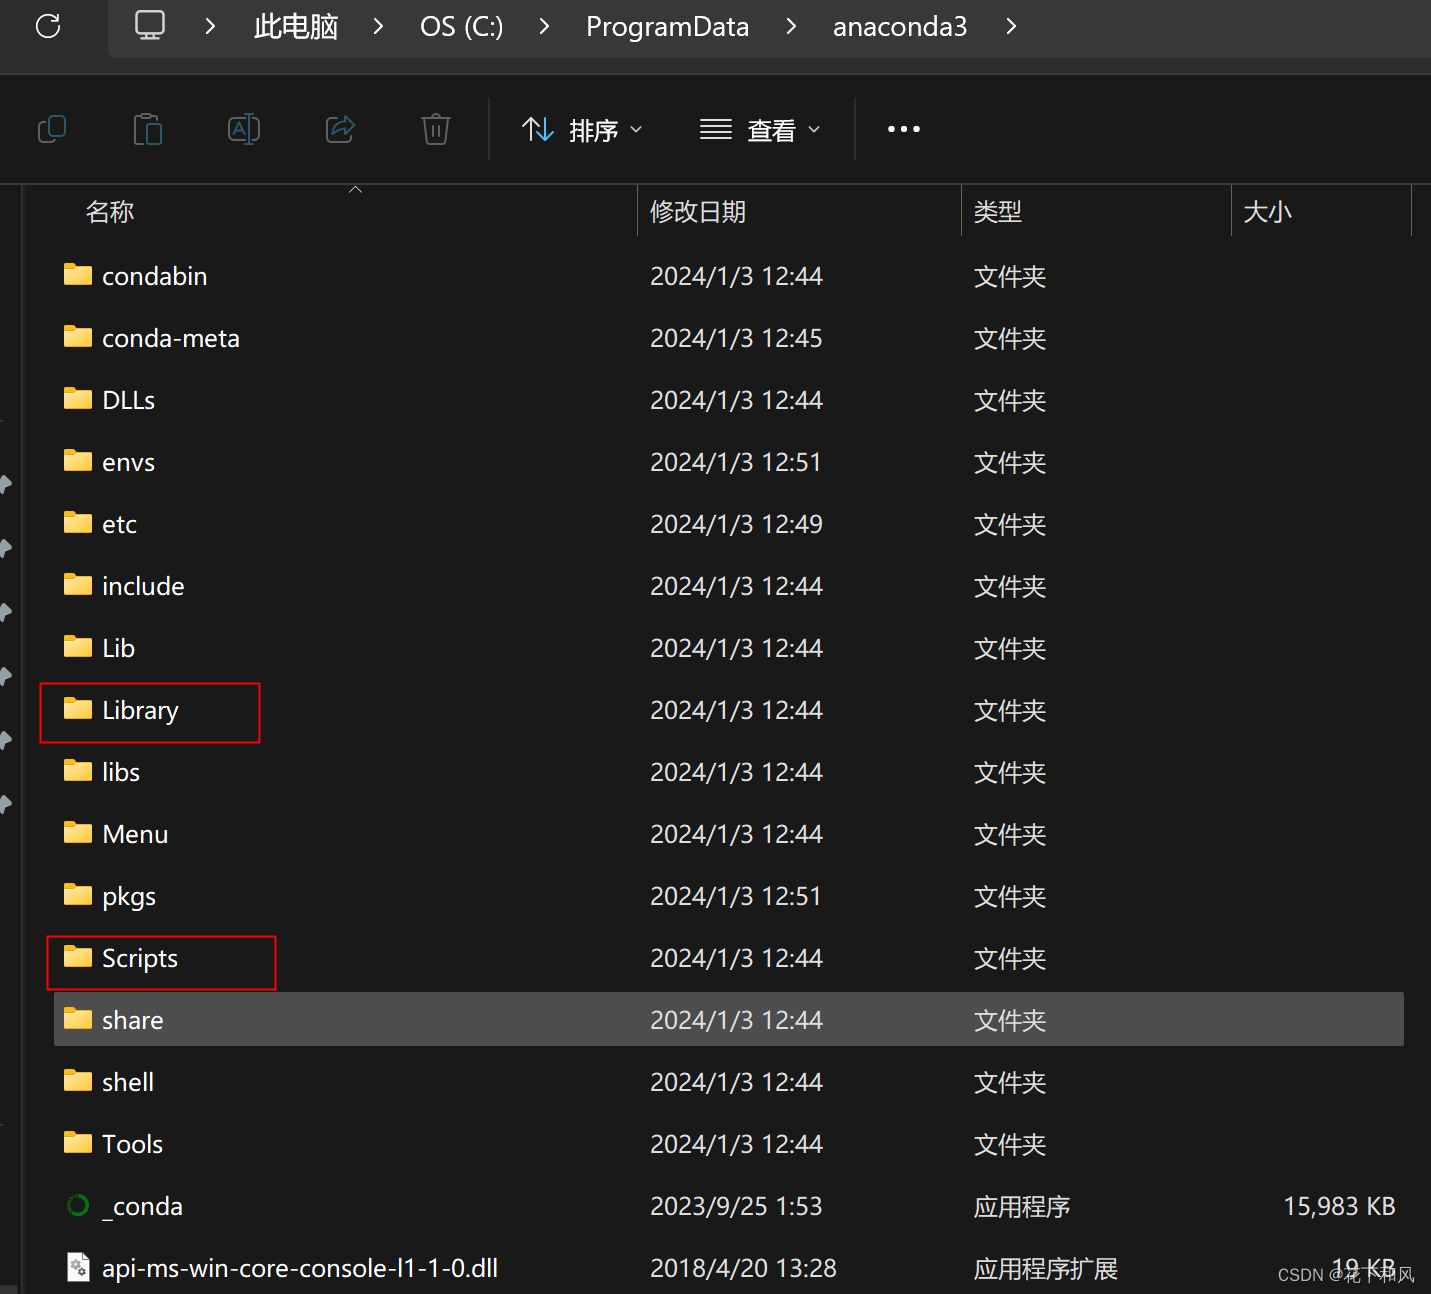Click the computer monitor icon in breadcrumb
Viewport: 1431px width, 1294px height.
click(150, 26)
